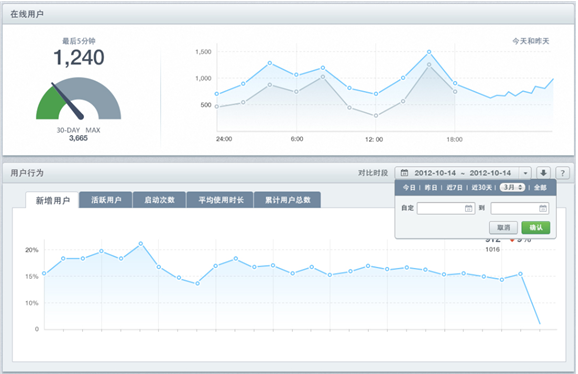The image size is (578, 374).
Task: Click the 1,240 online users value
Action: (x=79, y=57)
